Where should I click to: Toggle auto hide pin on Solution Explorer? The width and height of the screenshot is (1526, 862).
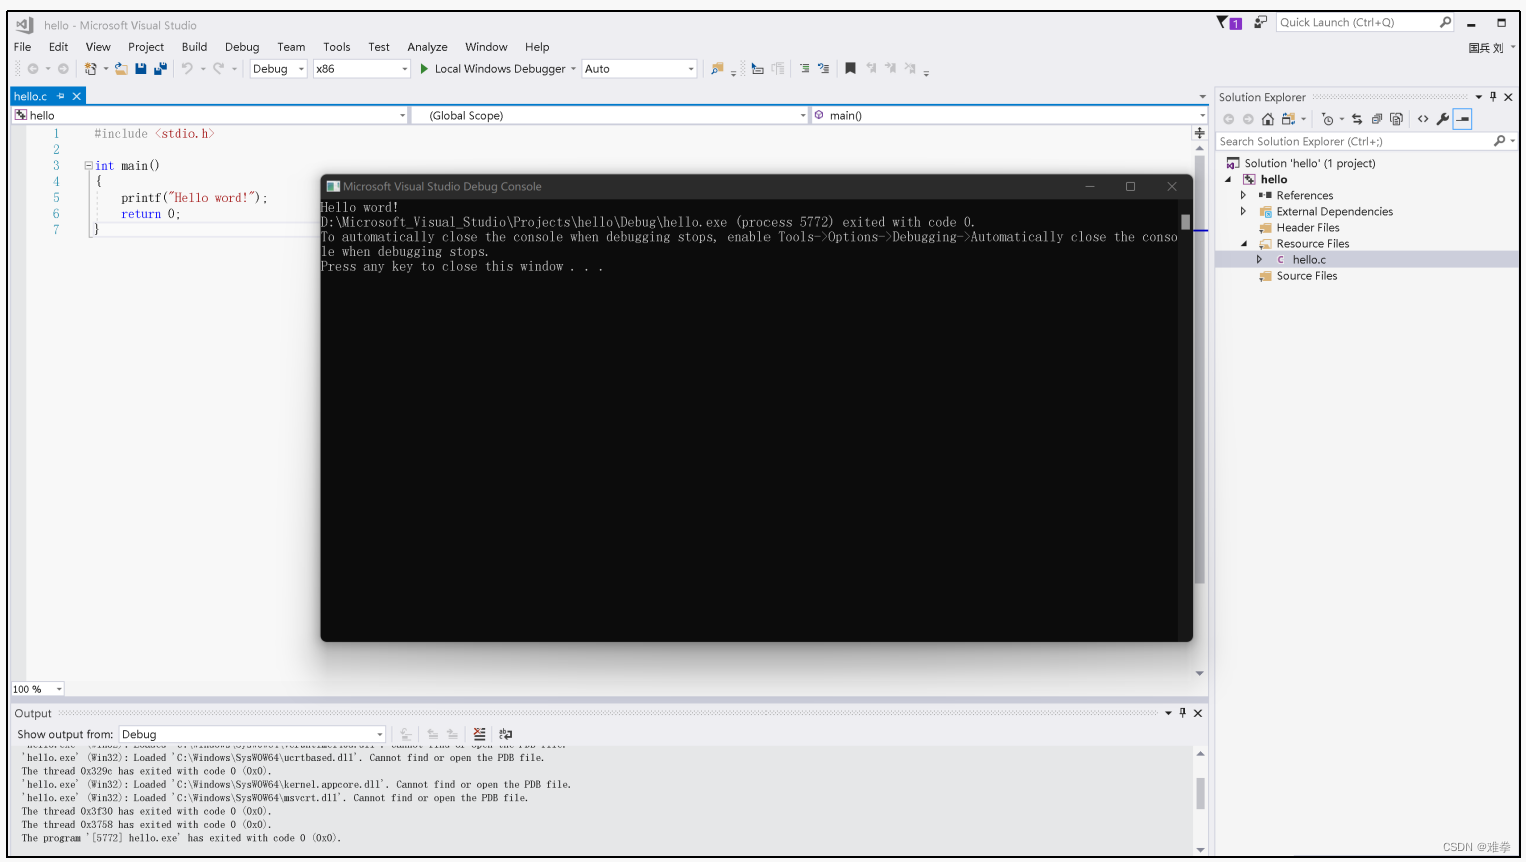pos(1493,97)
